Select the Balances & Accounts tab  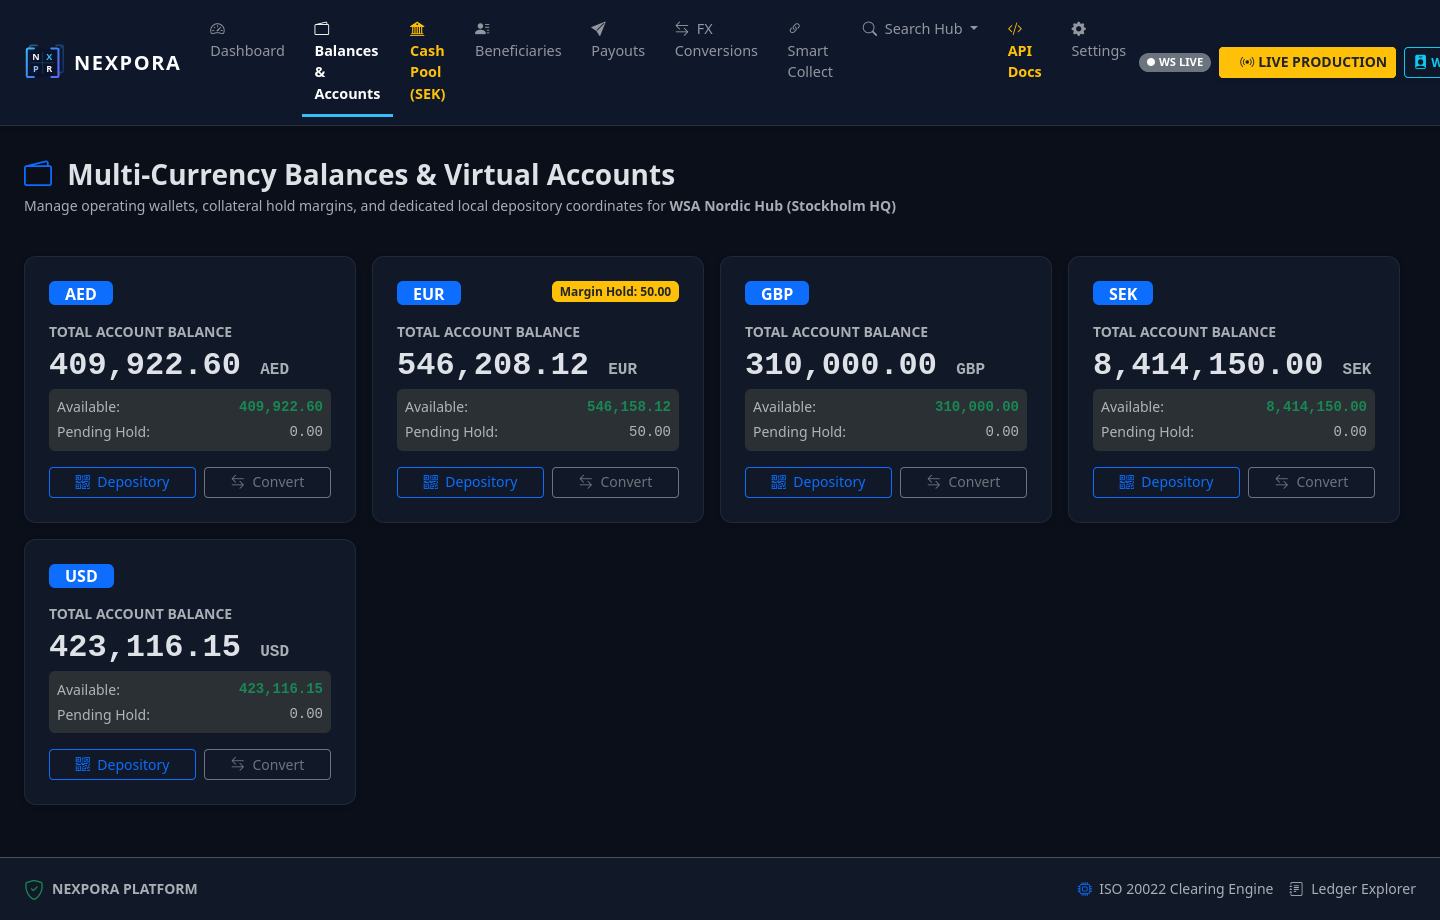click(x=347, y=62)
